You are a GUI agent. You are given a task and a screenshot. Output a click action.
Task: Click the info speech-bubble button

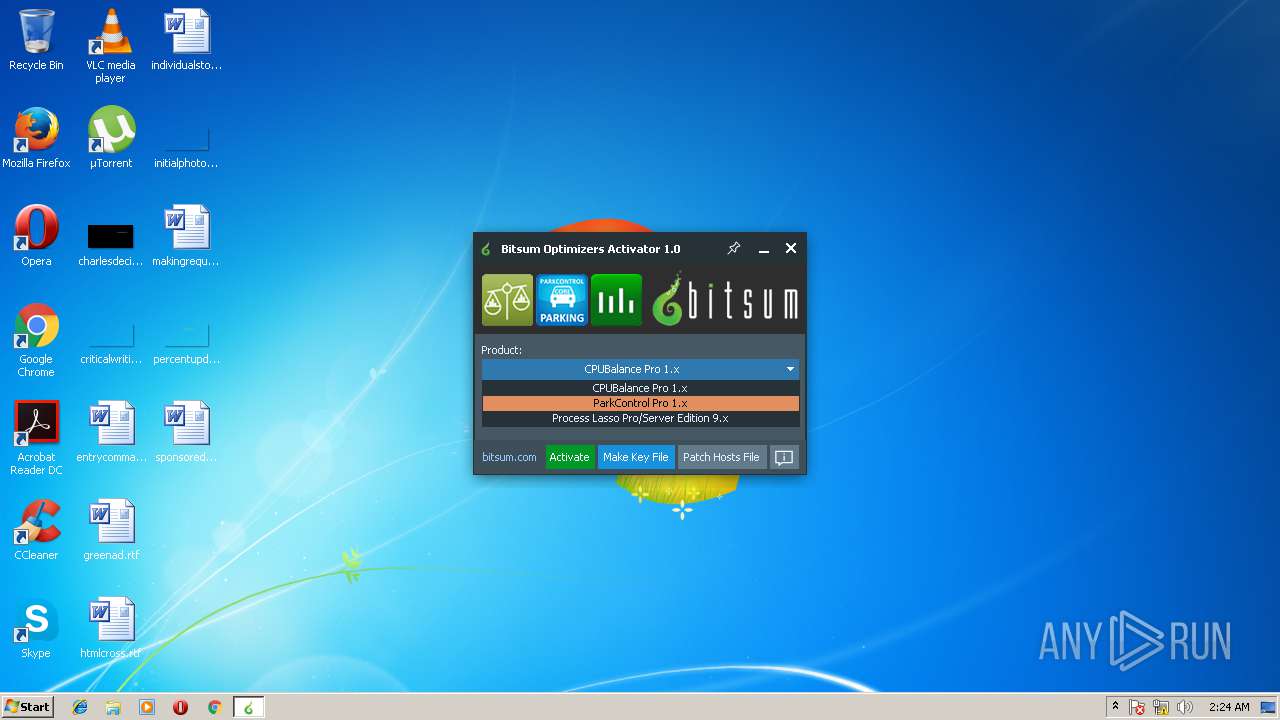[784, 457]
